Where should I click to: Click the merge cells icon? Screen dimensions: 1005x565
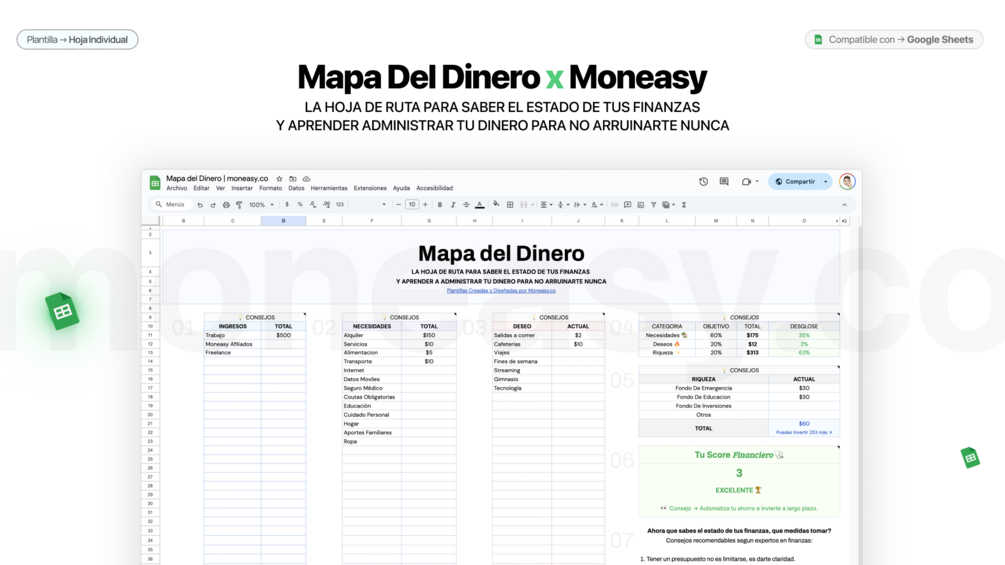(524, 205)
